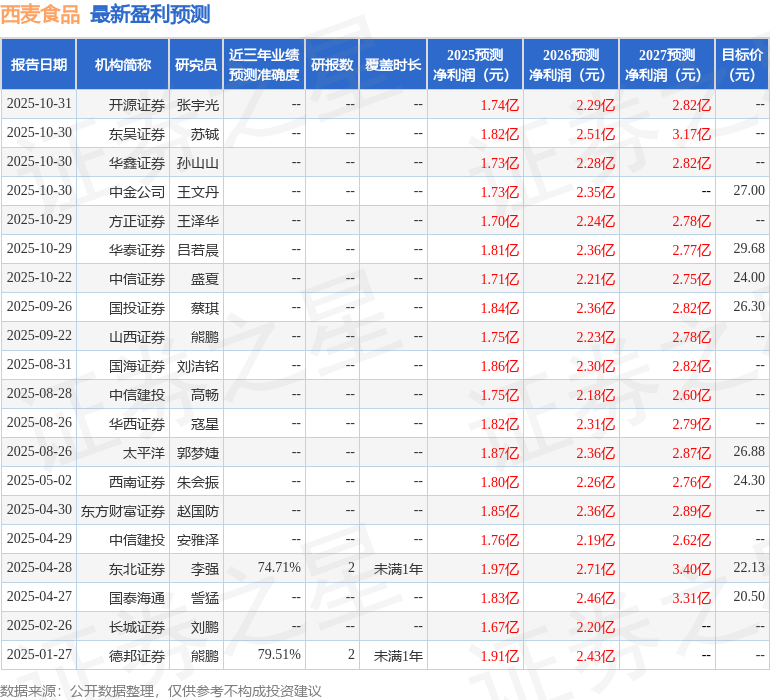
Task: Click the 2027预测净利润 column header
Action: (x=667, y=65)
